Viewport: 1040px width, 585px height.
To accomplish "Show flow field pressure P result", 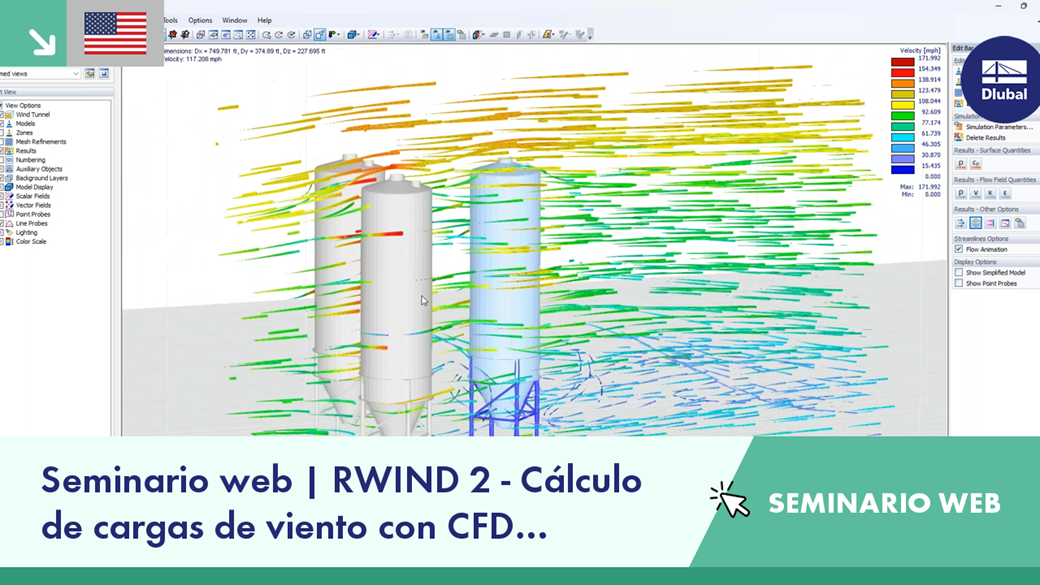I will (960, 193).
